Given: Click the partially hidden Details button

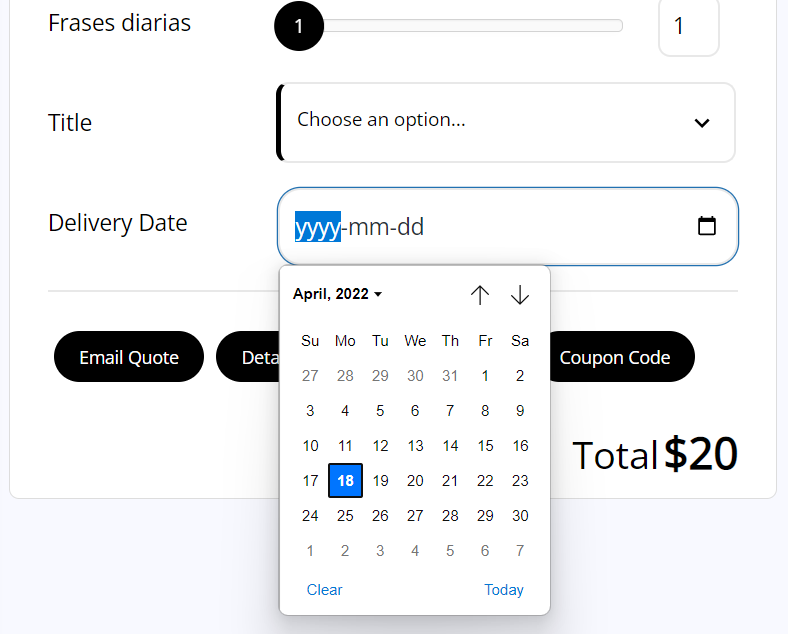Looking at the screenshot, I should [248, 357].
